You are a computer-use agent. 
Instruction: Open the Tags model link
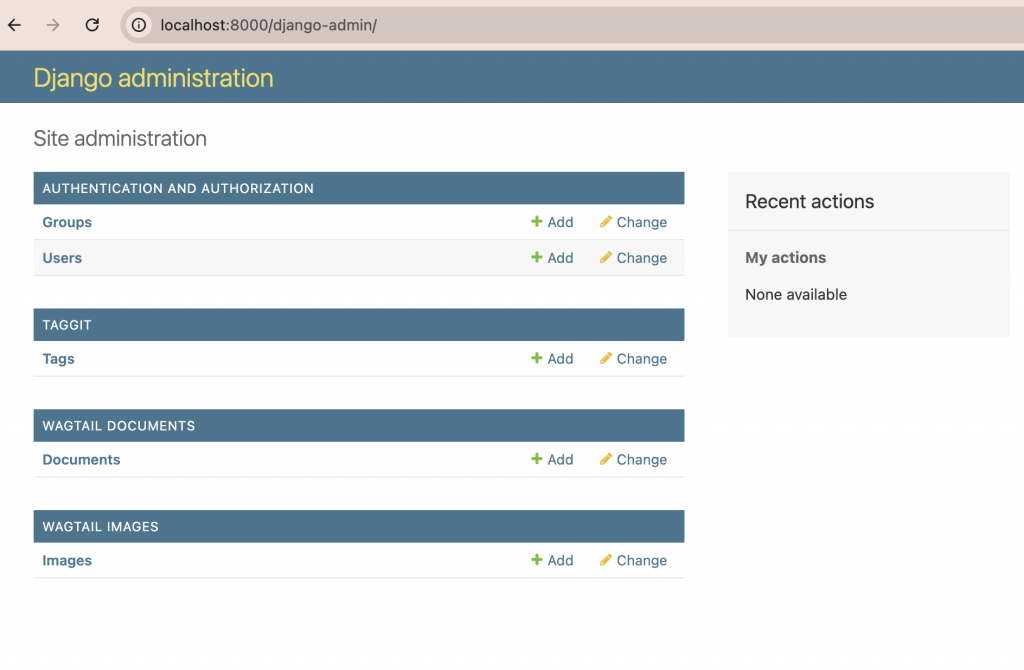(58, 359)
